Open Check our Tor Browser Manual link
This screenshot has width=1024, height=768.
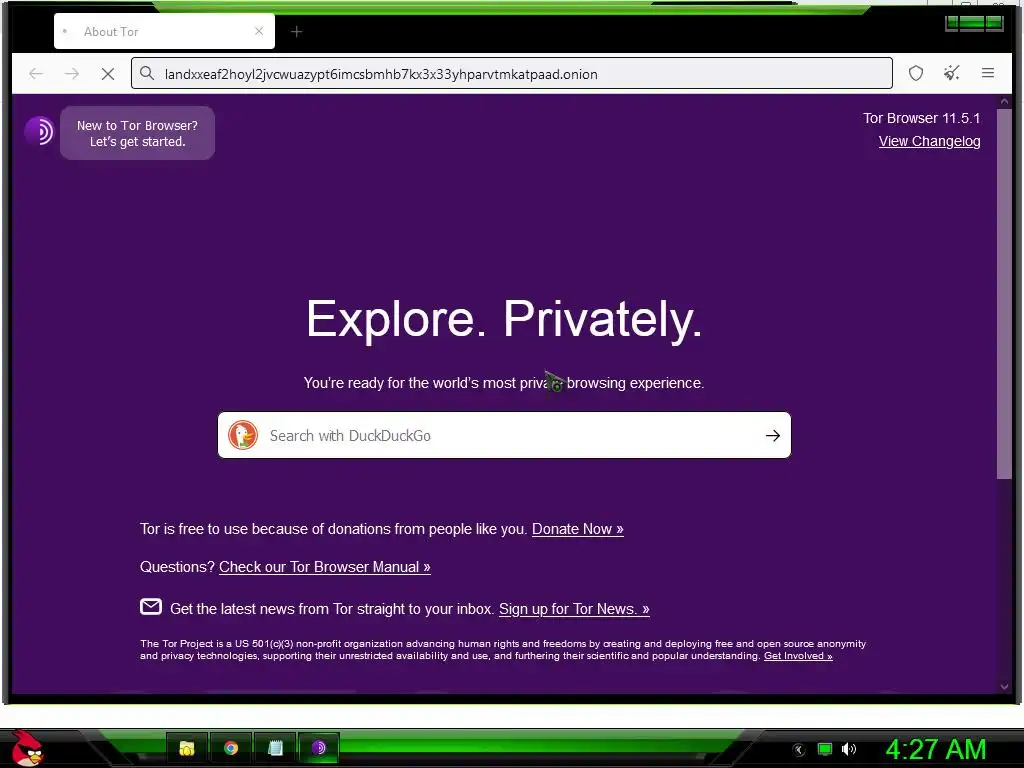coord(325,567)
